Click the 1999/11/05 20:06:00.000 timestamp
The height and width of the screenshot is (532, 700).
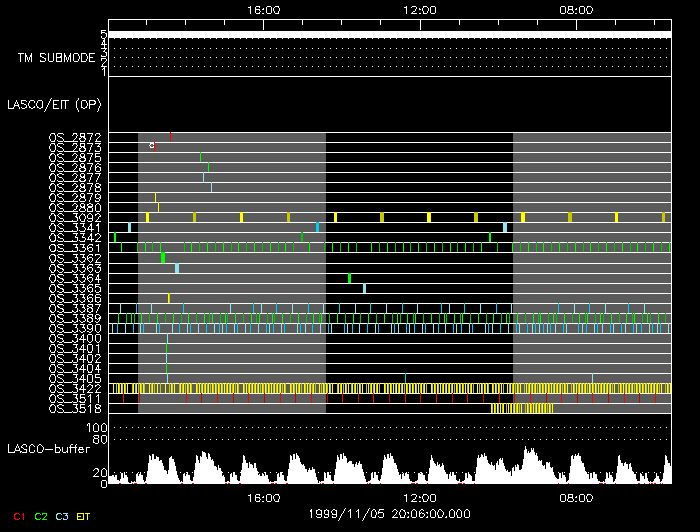point(389,513)
